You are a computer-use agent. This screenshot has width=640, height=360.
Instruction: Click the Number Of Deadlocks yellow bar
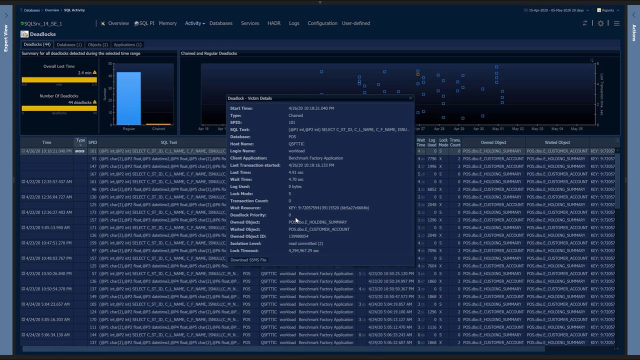pos(59,108)
